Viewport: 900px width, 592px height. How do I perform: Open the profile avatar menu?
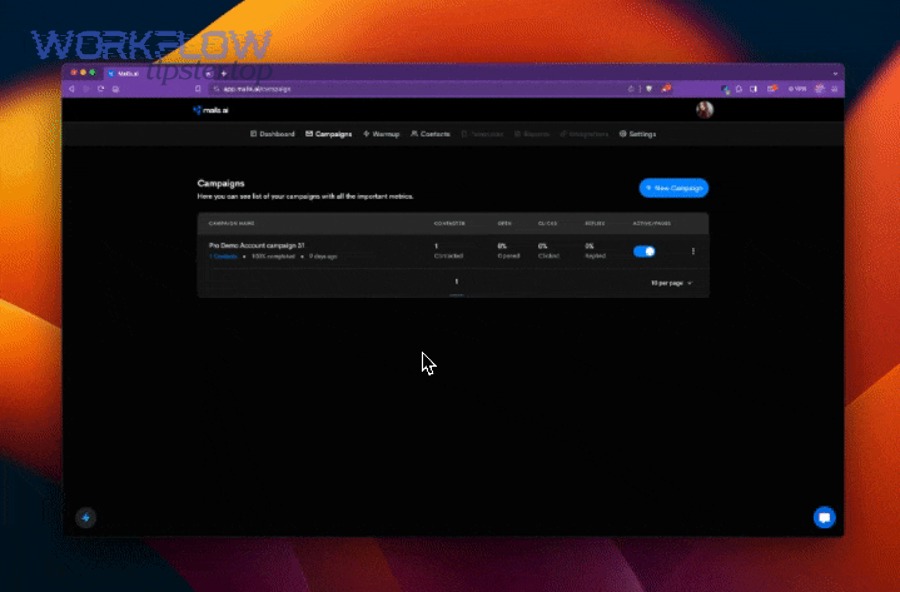click(x=706, y=110)
